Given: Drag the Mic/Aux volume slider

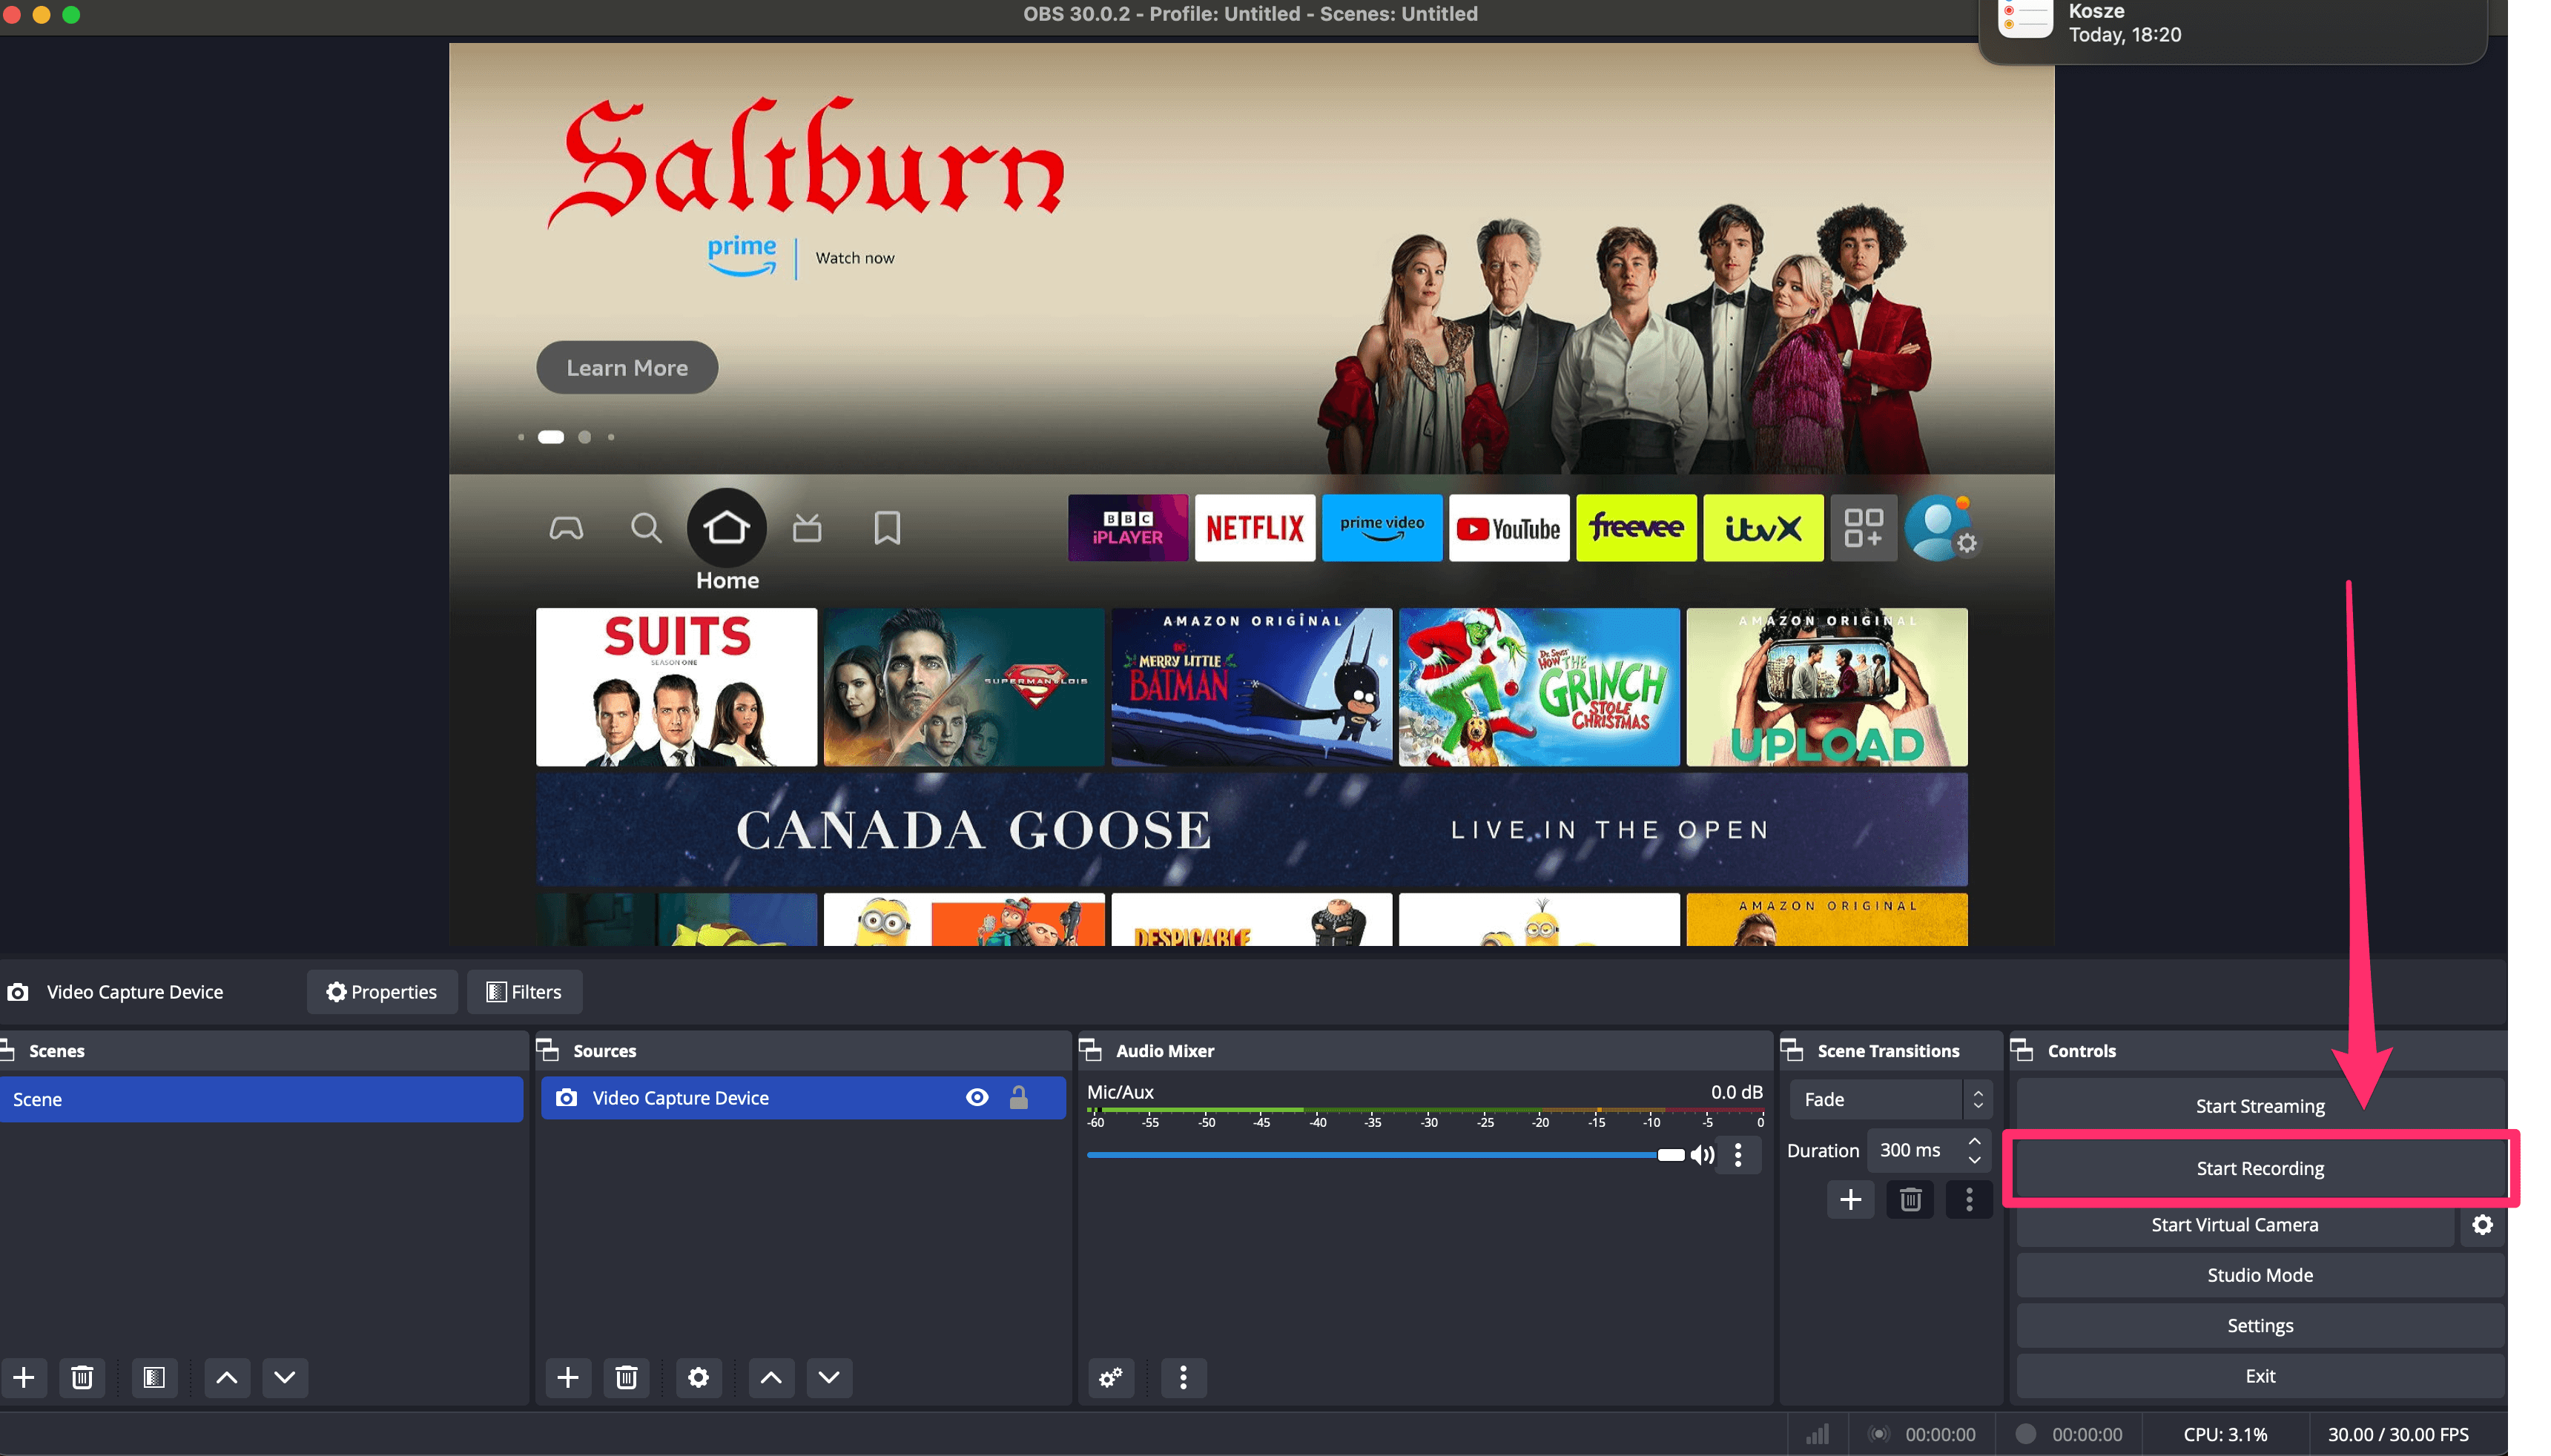Looking at the screenshot, I should pyautogui.click(x=1666, y=1153).
